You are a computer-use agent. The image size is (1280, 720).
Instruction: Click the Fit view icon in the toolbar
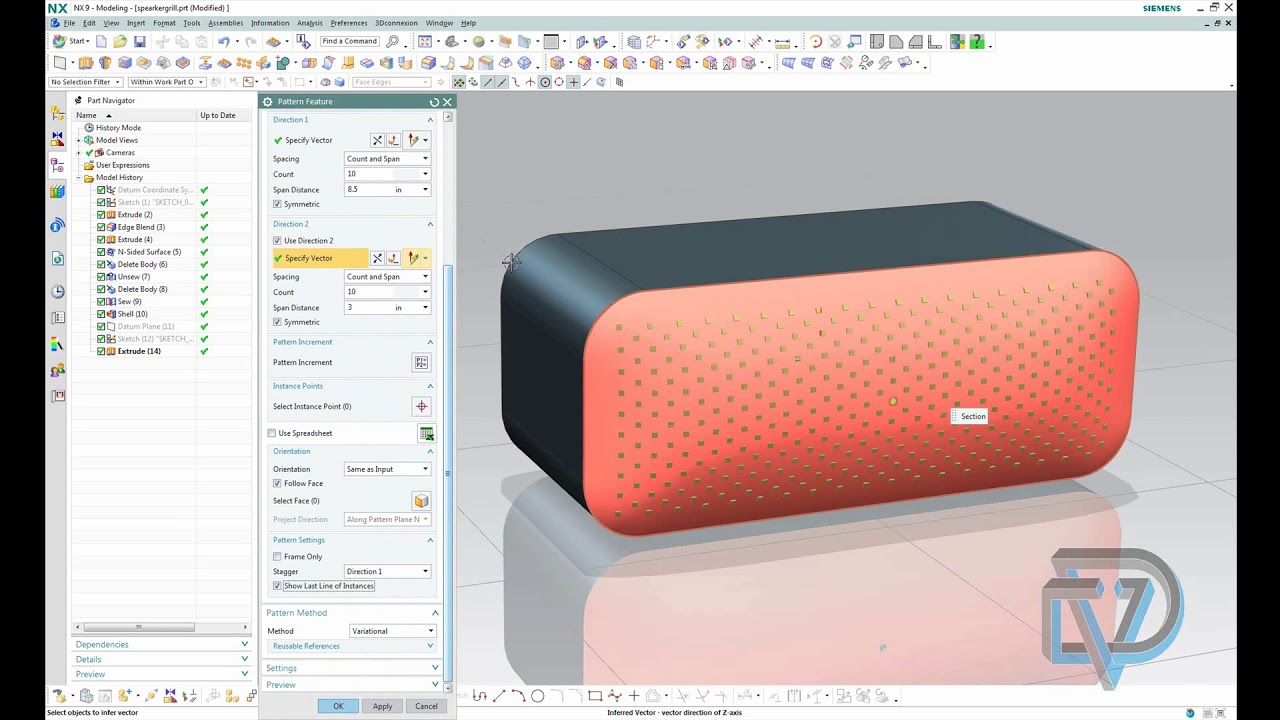pos(424,41)
